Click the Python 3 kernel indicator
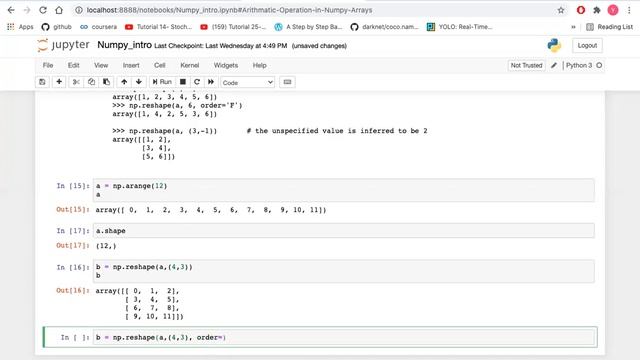The height and width of the screenshot is (360, 640). (x=583, y=65)
